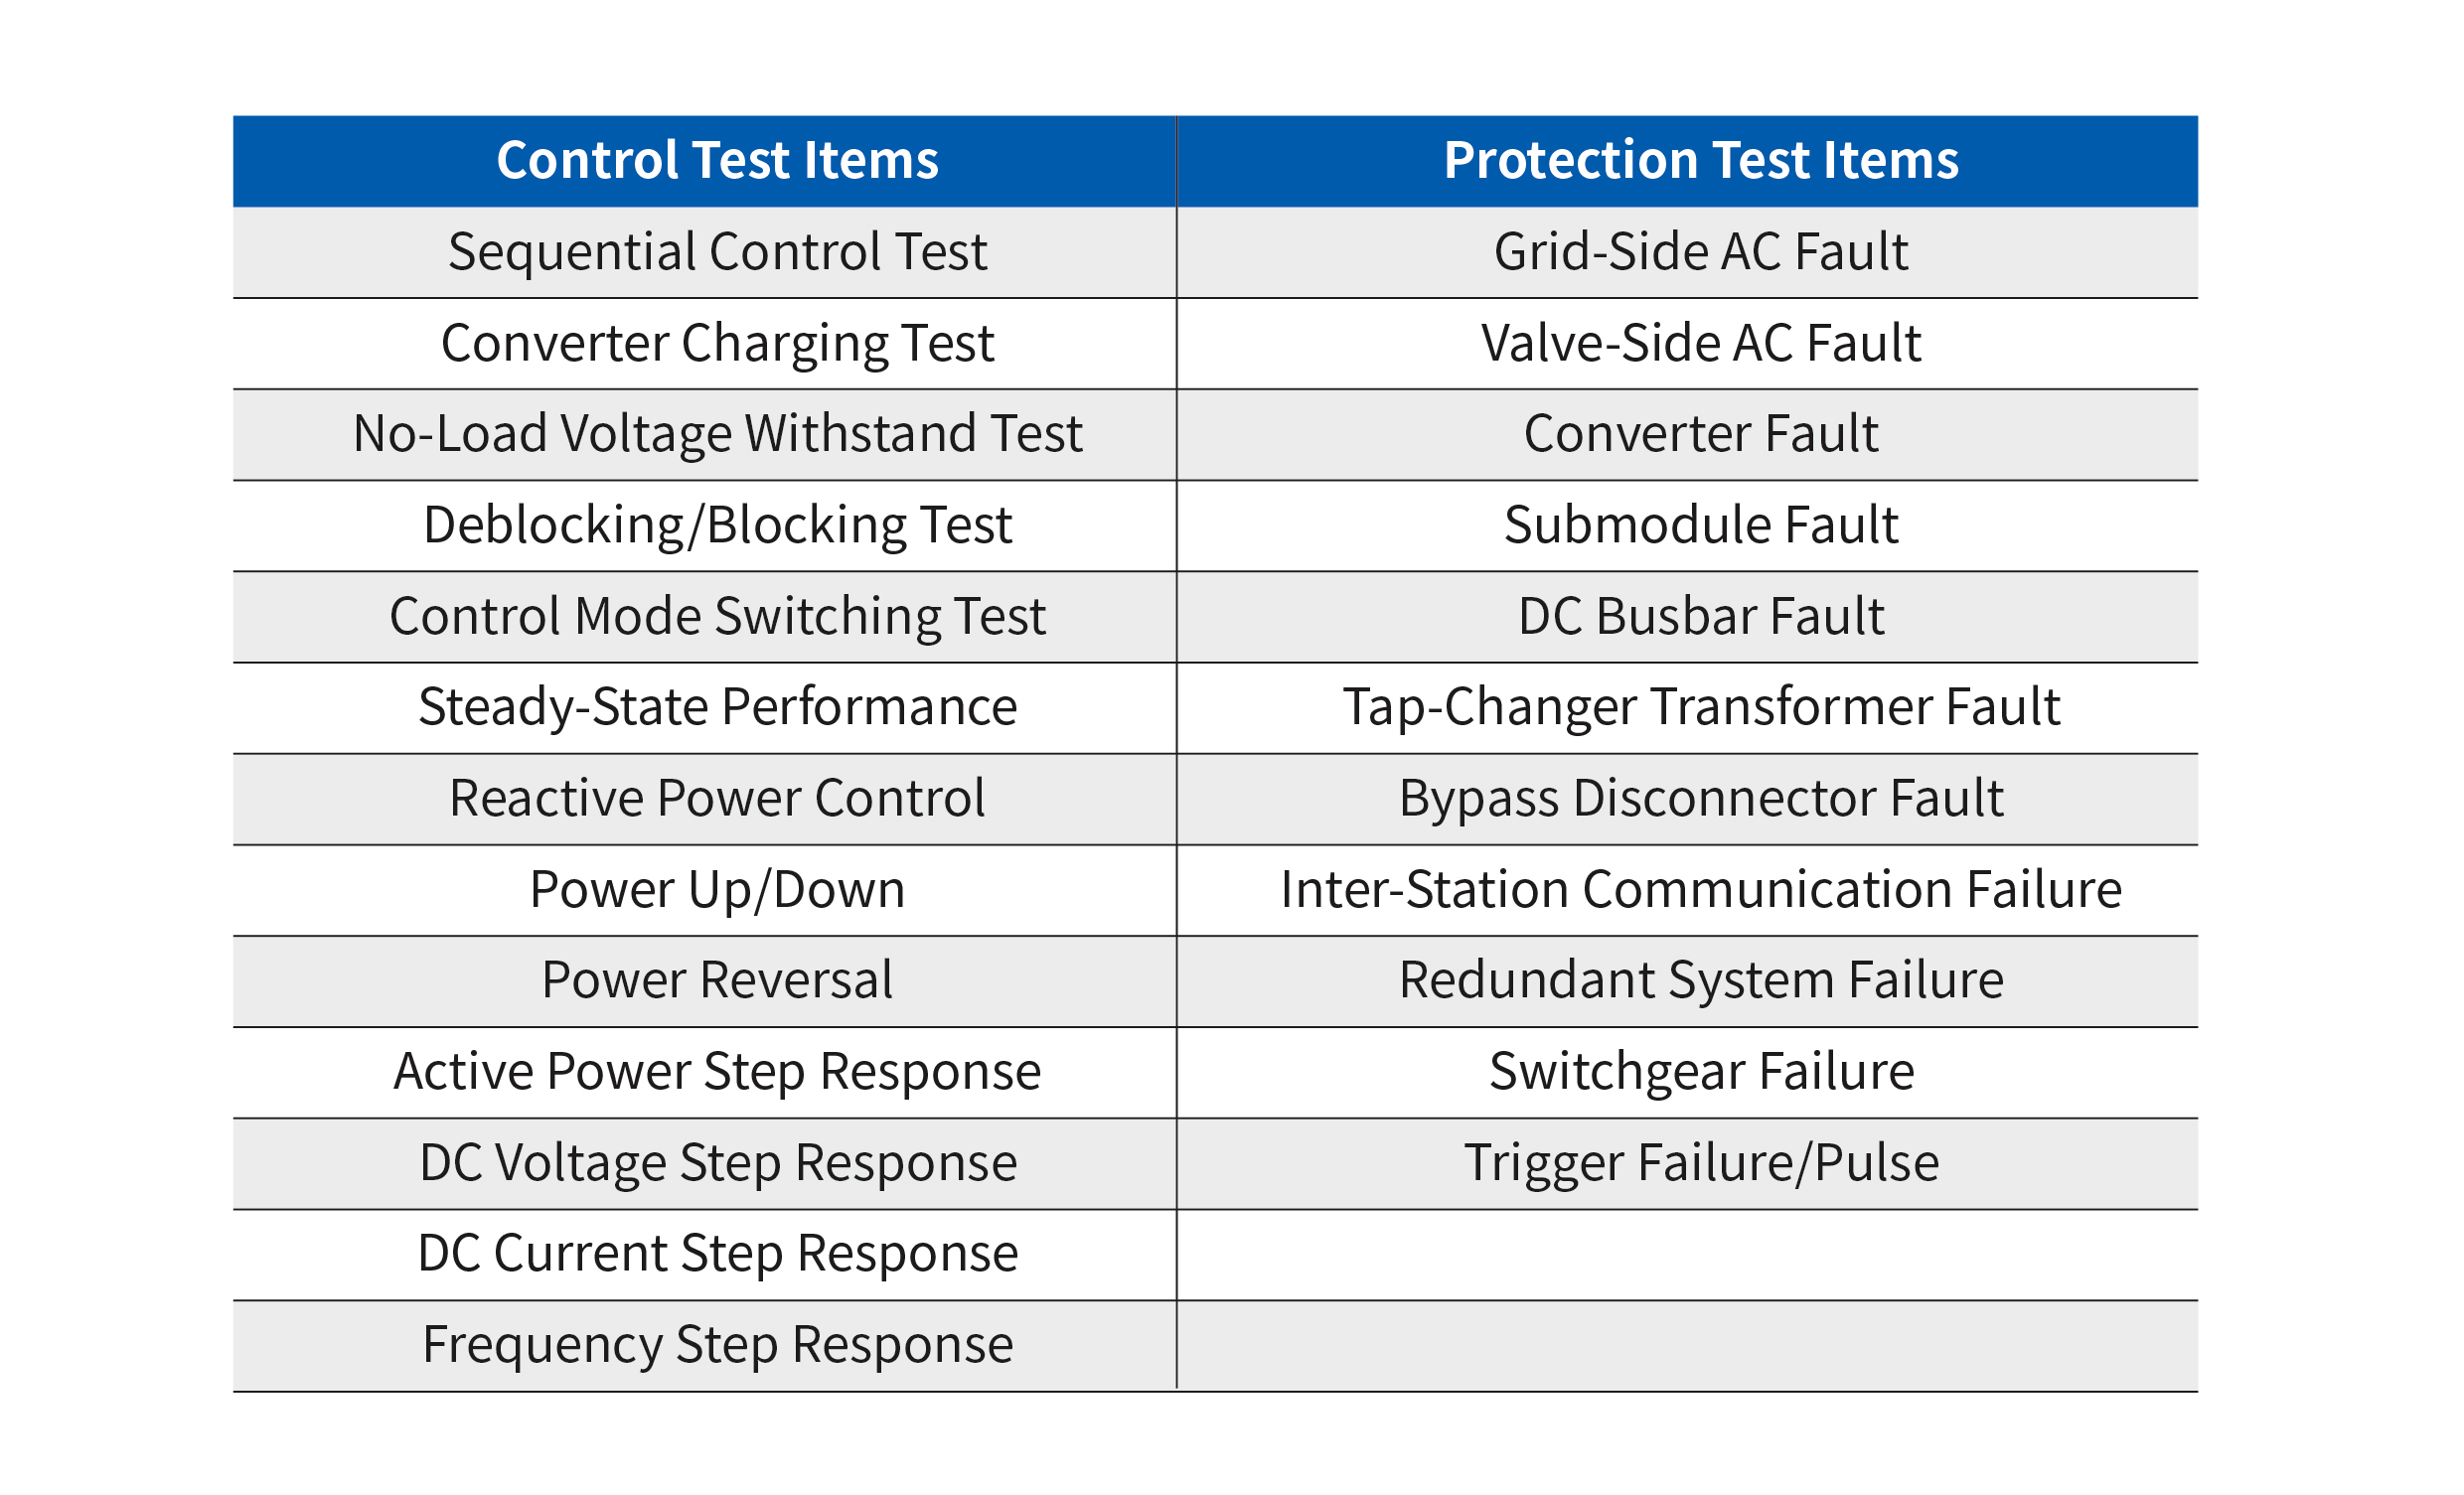Click the Control Test Items header

[x=717, y=161]
